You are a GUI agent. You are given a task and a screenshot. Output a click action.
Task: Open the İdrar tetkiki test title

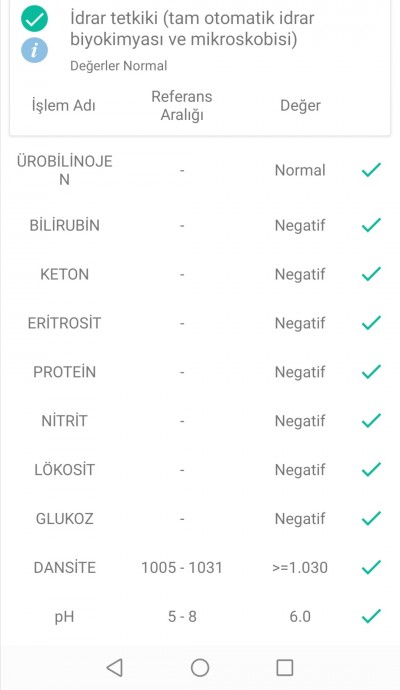(192, 29)
